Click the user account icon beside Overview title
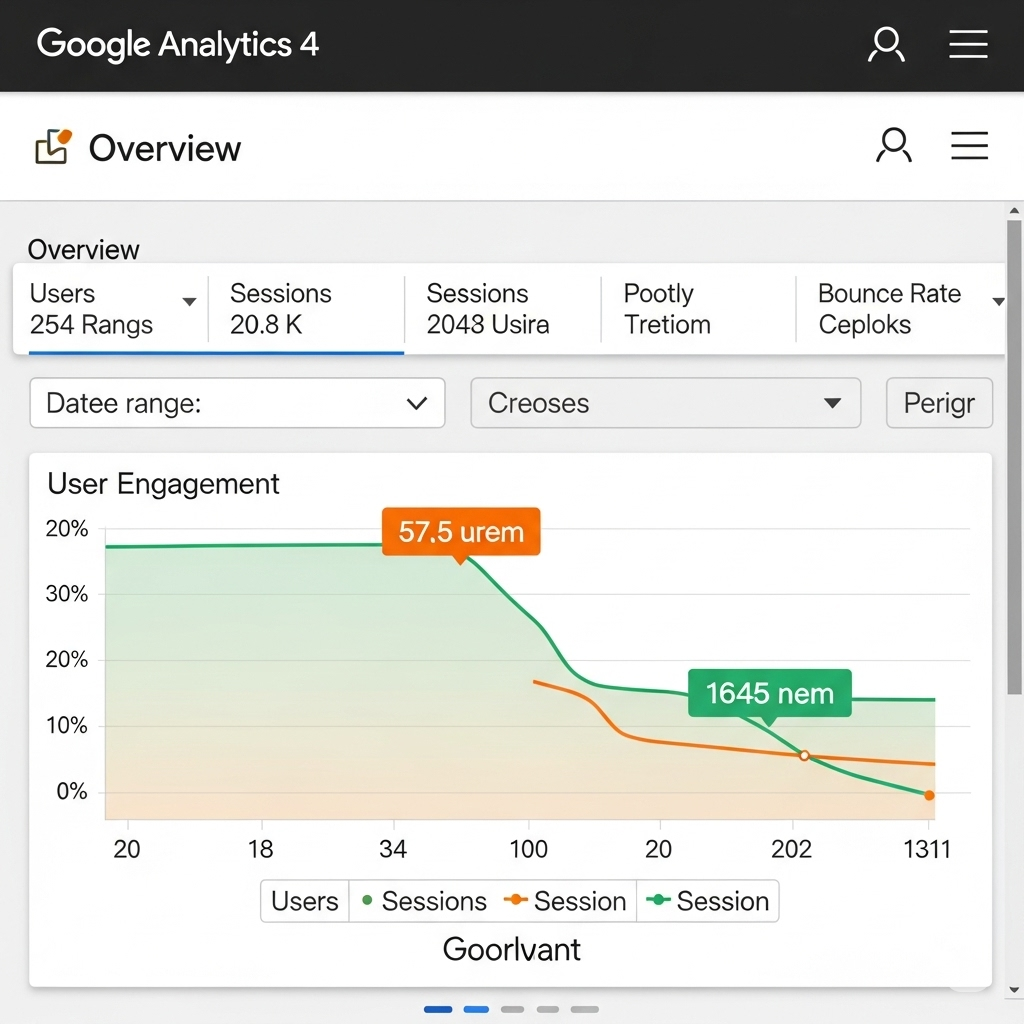The image size is (1024, 1024). [x=893, y=146]
